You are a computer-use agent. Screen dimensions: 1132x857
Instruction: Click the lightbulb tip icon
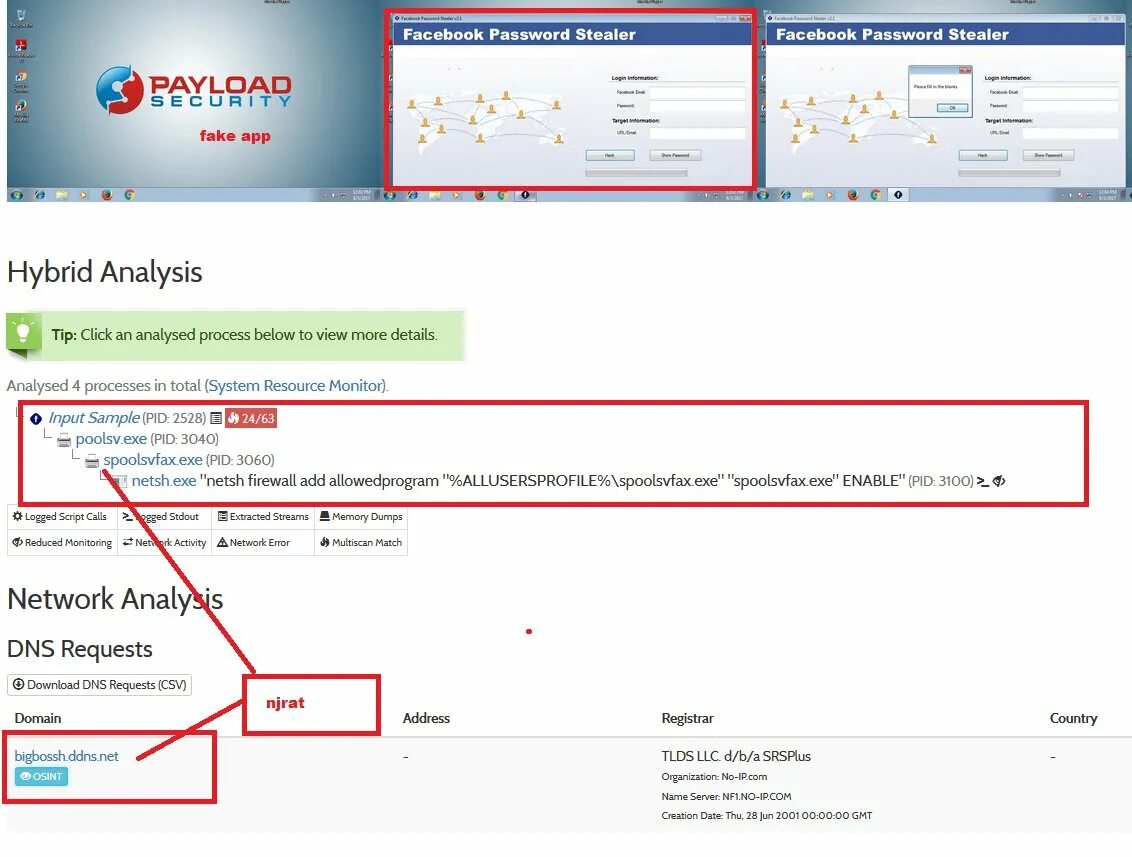coord(23,334)
